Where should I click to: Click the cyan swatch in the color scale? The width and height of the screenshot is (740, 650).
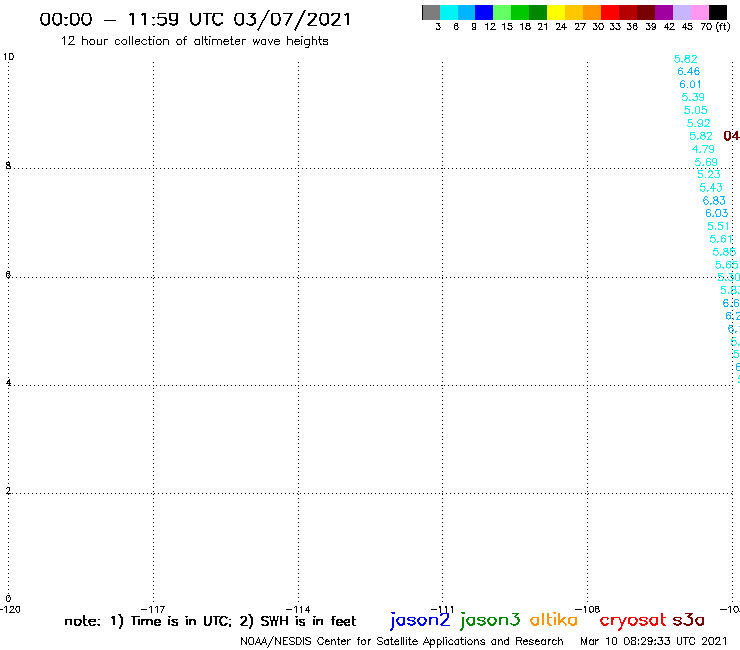click(449, 12)
